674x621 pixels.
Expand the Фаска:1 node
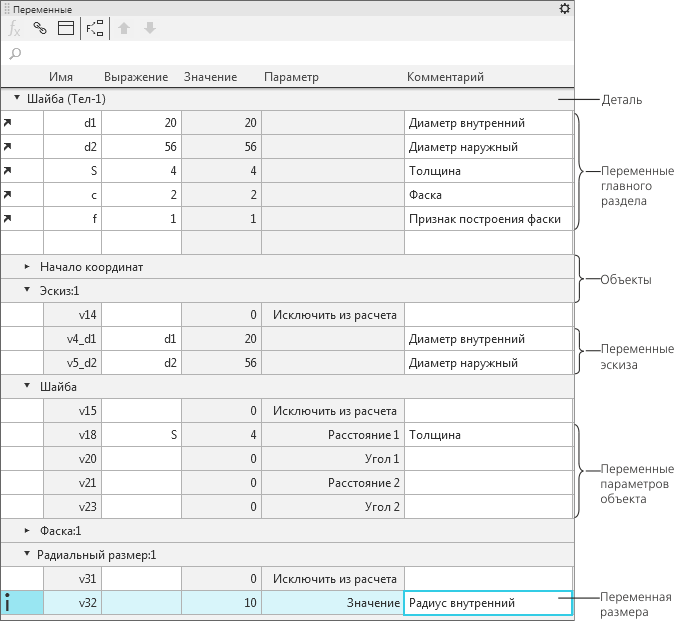point(28,531)
